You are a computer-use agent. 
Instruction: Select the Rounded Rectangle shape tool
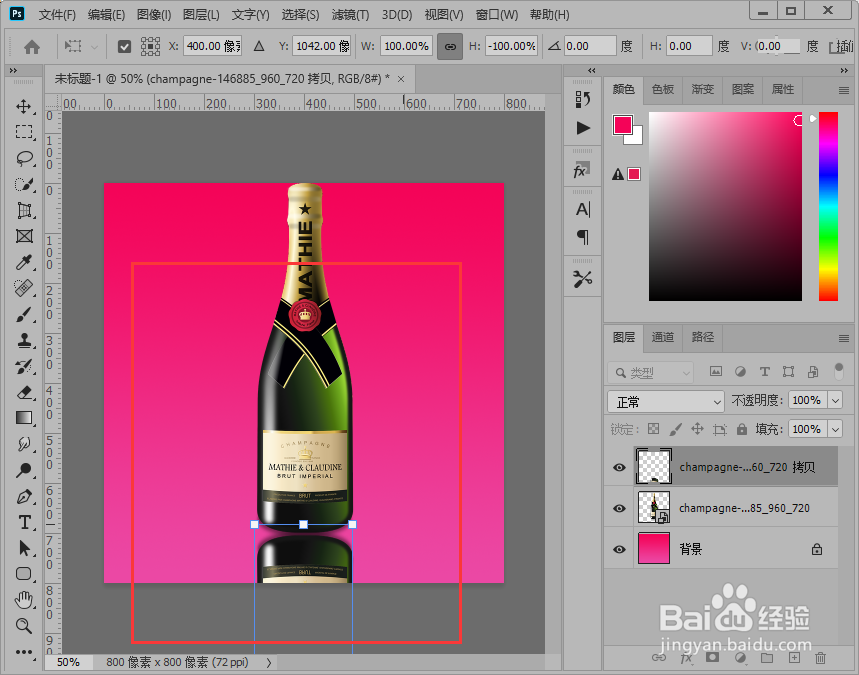(x=24, y=574)
